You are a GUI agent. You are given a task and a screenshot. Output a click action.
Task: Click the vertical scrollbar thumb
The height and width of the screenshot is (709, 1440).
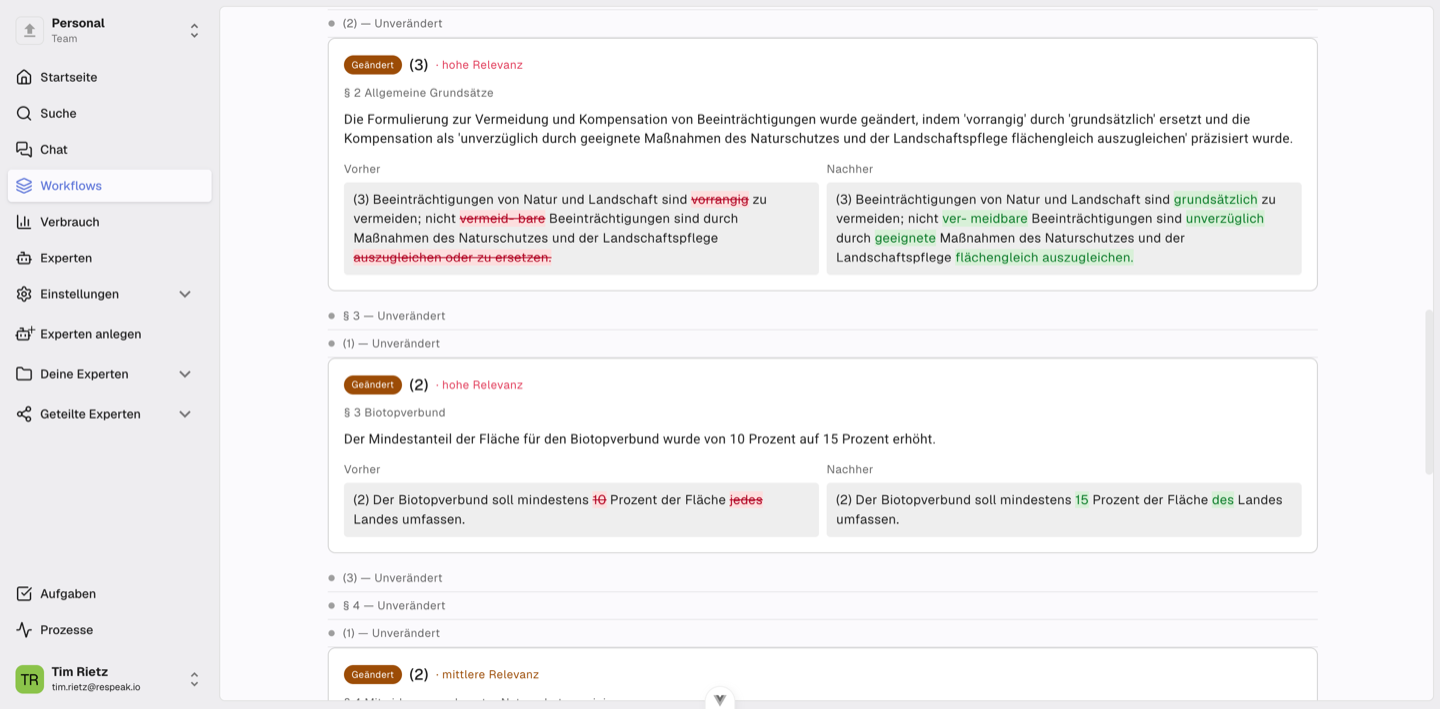pos(1429,392)
